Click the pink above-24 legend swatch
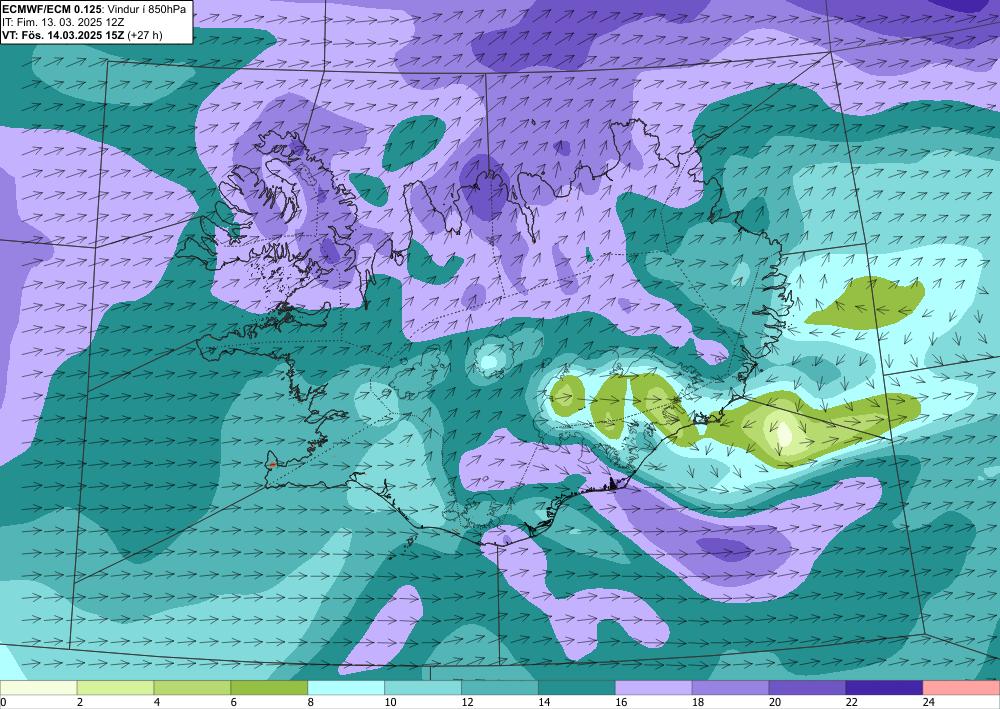The width and height of the screenshot is (1000, 709). pyautogui.click(x=961, y=688)
